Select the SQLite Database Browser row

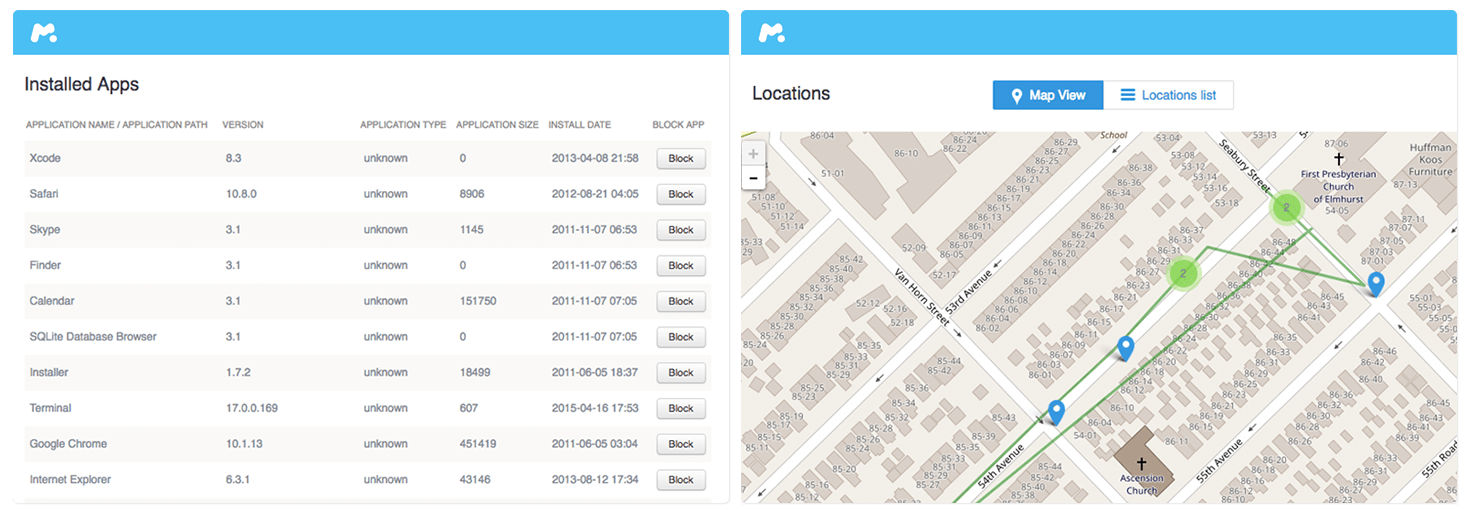[93, 337]
